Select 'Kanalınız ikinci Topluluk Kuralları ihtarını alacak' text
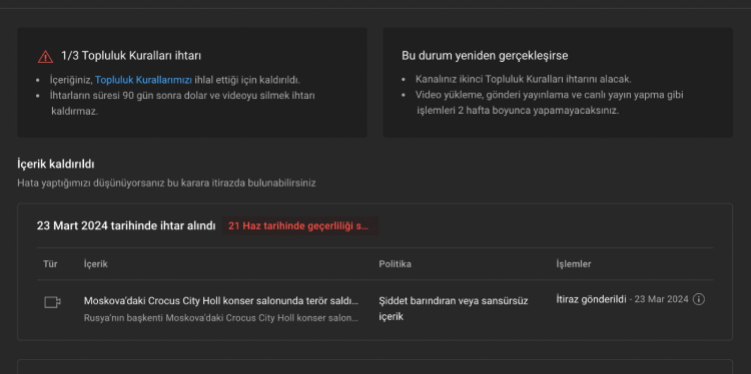This screenshot has height=374, width=751. click(x=523, y=79)
